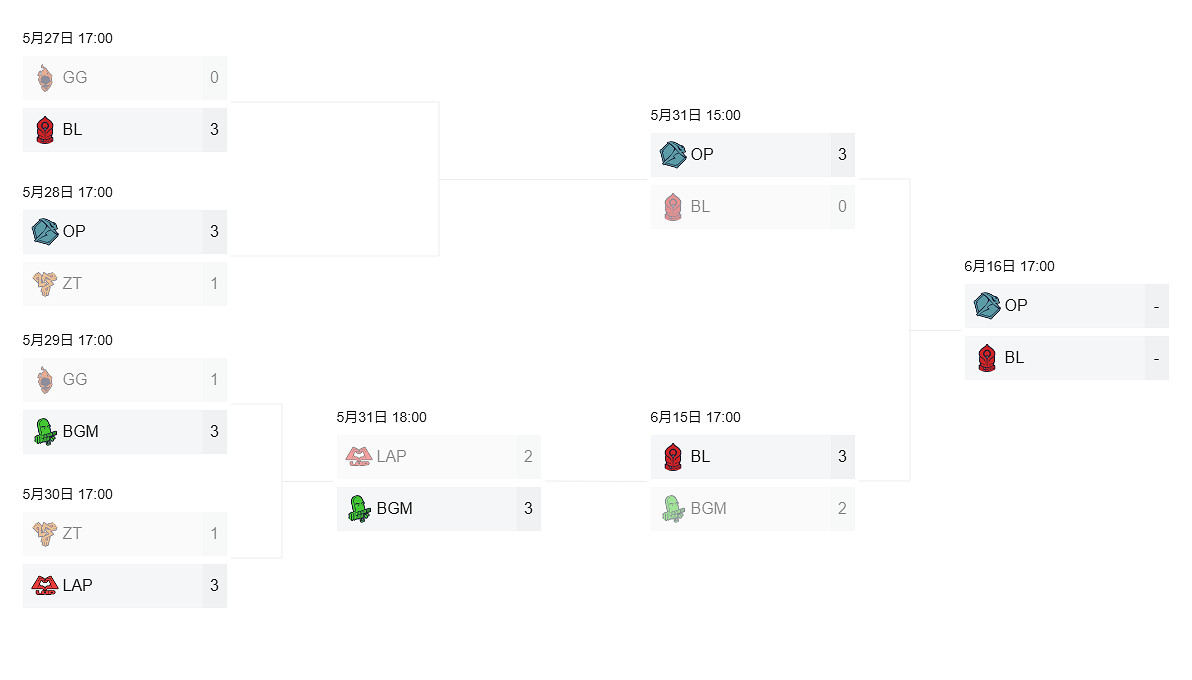The image size is (1192, 680).
Task: Click BGM logo in May 29 match
Action: (x=44, y=432)
